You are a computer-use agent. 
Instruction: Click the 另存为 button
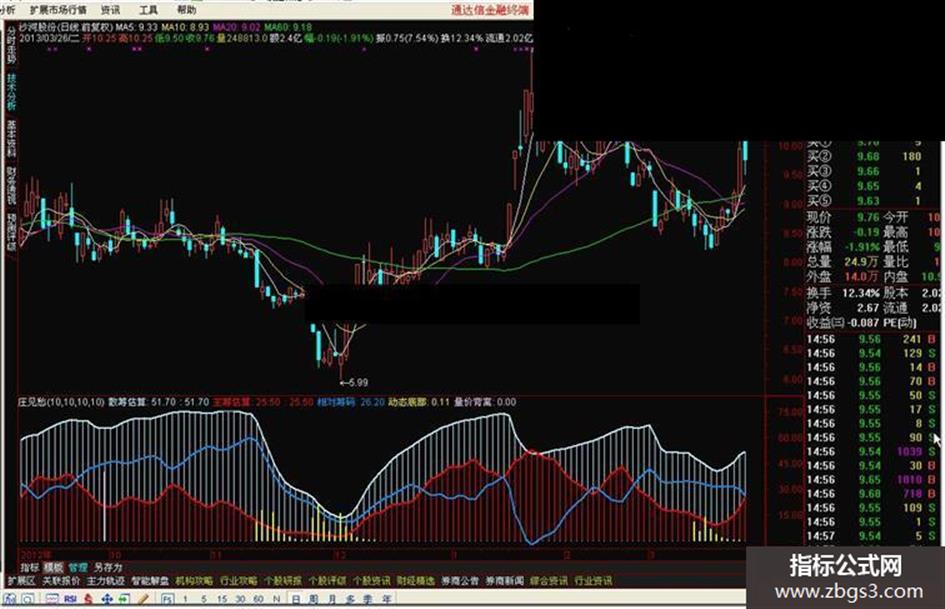tap(108, 567)
